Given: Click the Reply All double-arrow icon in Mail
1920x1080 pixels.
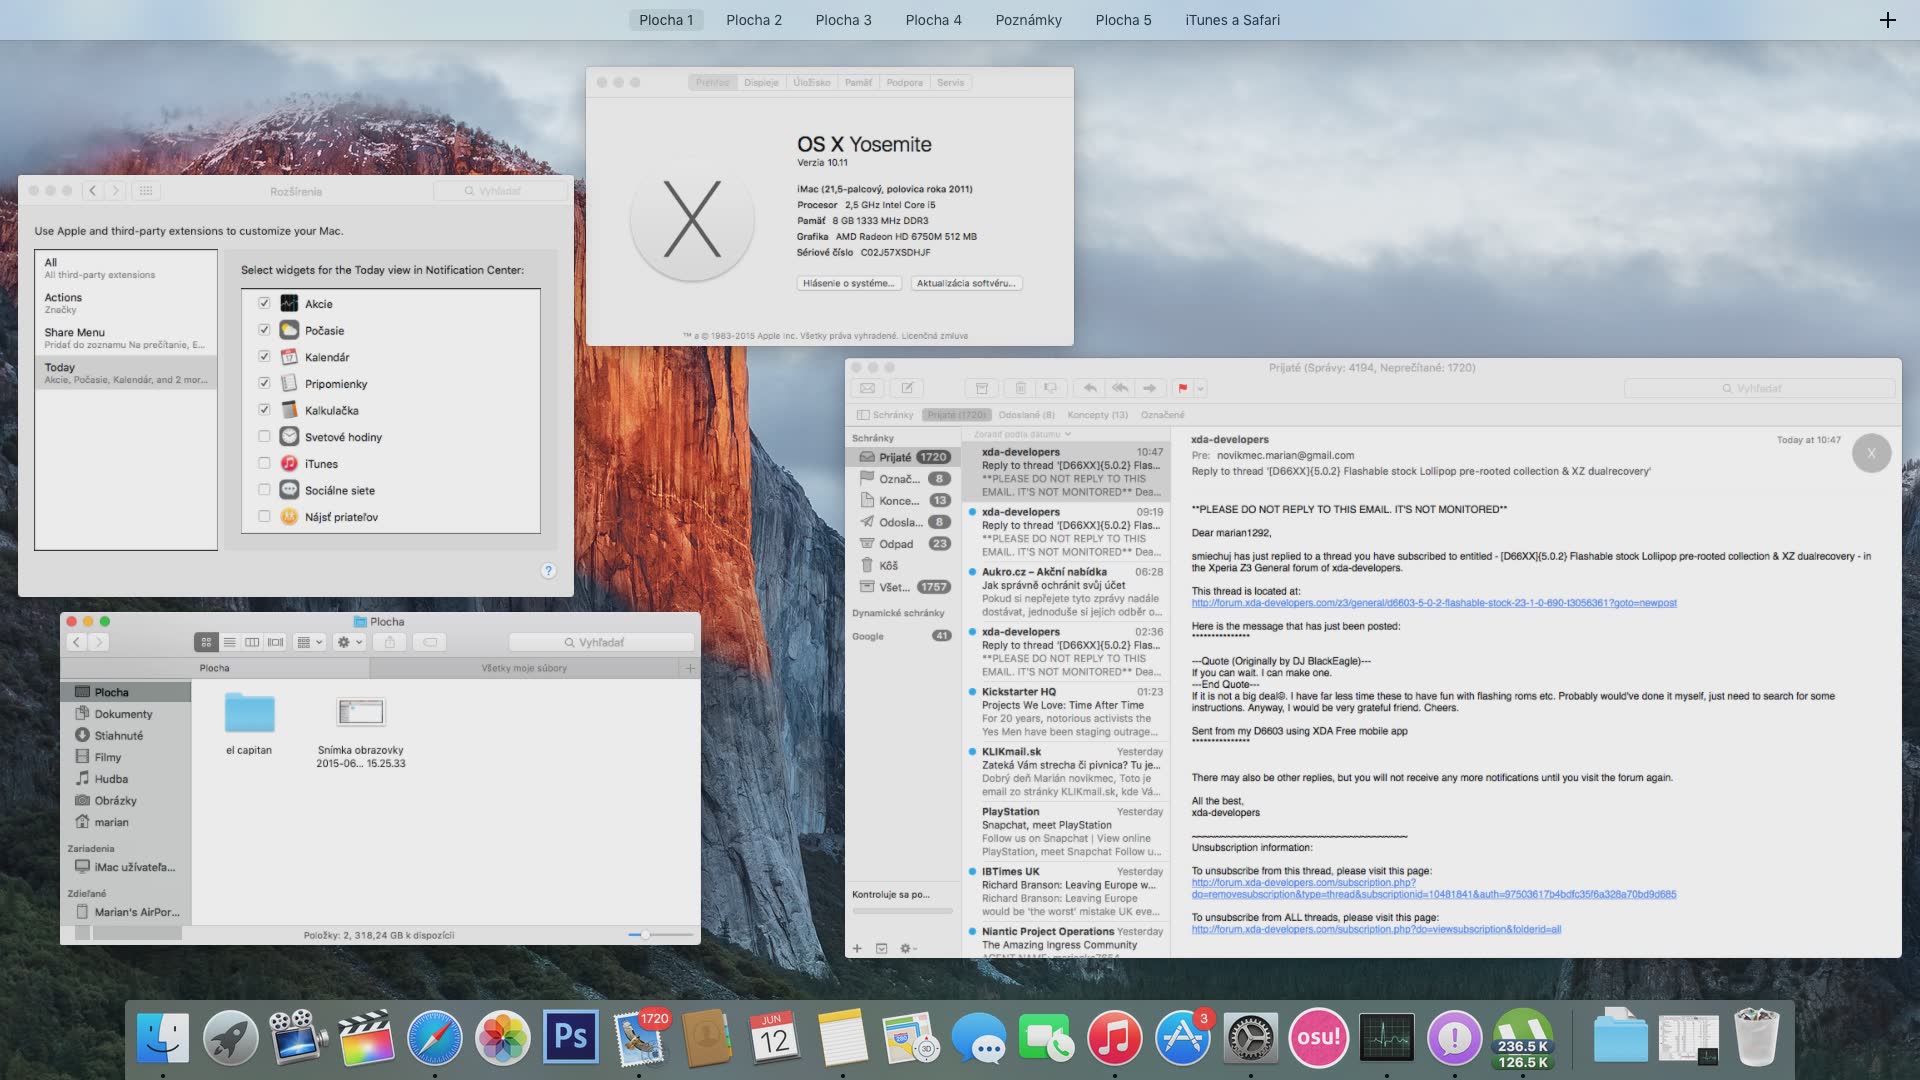Looking at the screenshot, I should (x=1120, y=388).
